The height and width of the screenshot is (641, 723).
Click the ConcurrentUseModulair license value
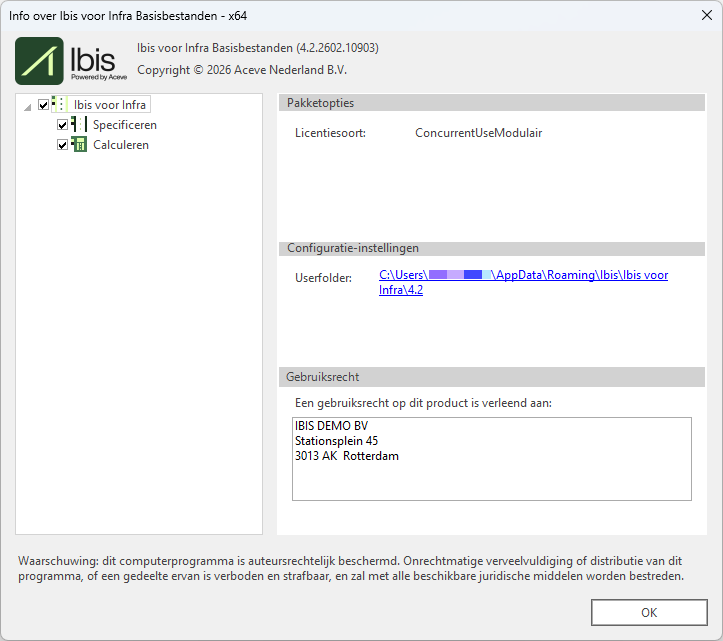(x=478, y=133)
